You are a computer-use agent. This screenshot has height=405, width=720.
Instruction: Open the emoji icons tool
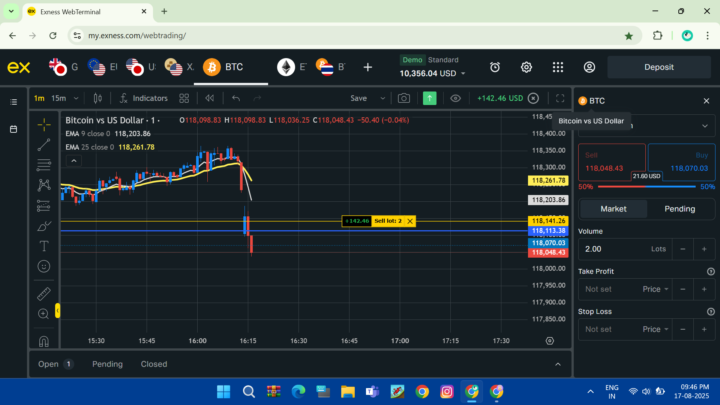[44, 266]
